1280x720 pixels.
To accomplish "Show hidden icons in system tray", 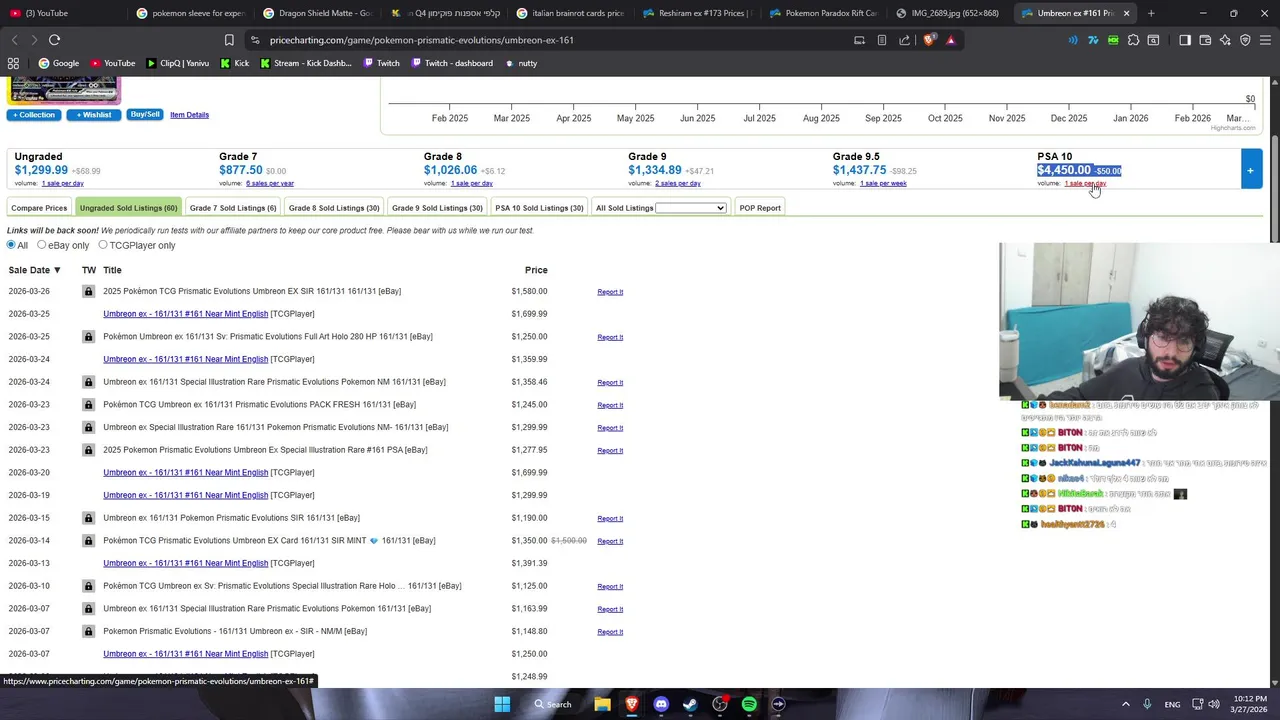I will (x=1125, y=704).
